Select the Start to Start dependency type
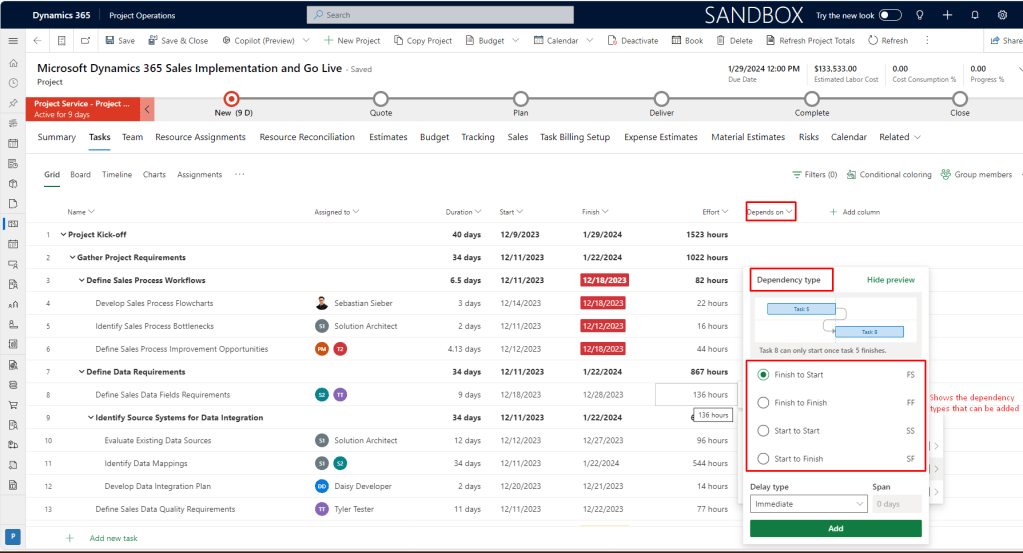This screenshot has height=553, width=1023. click(764, 431)
